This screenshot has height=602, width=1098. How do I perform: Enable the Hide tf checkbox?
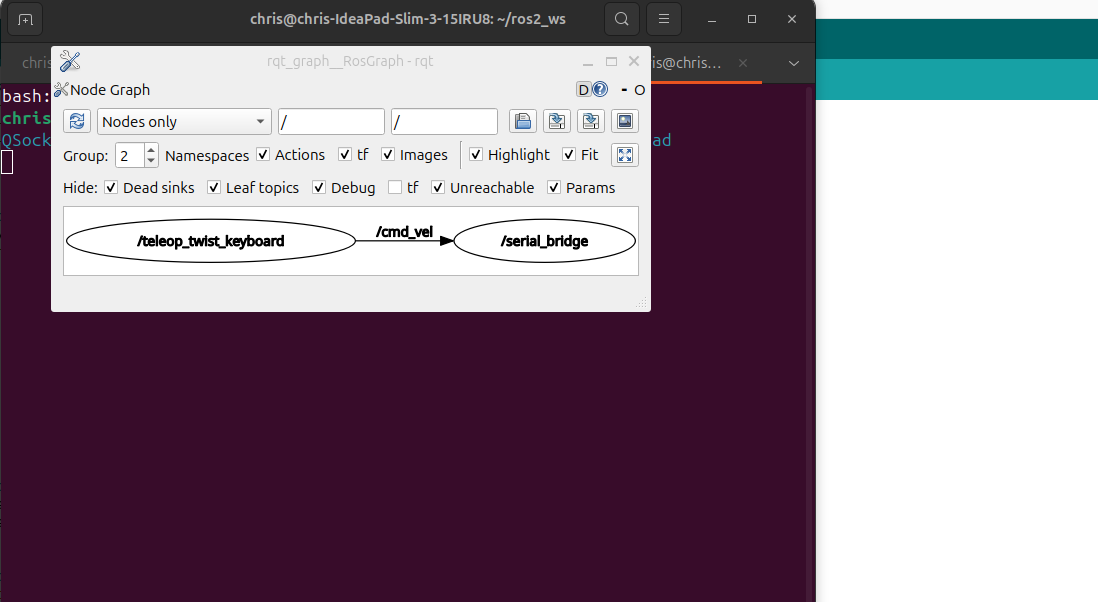[x=395, y=188]
